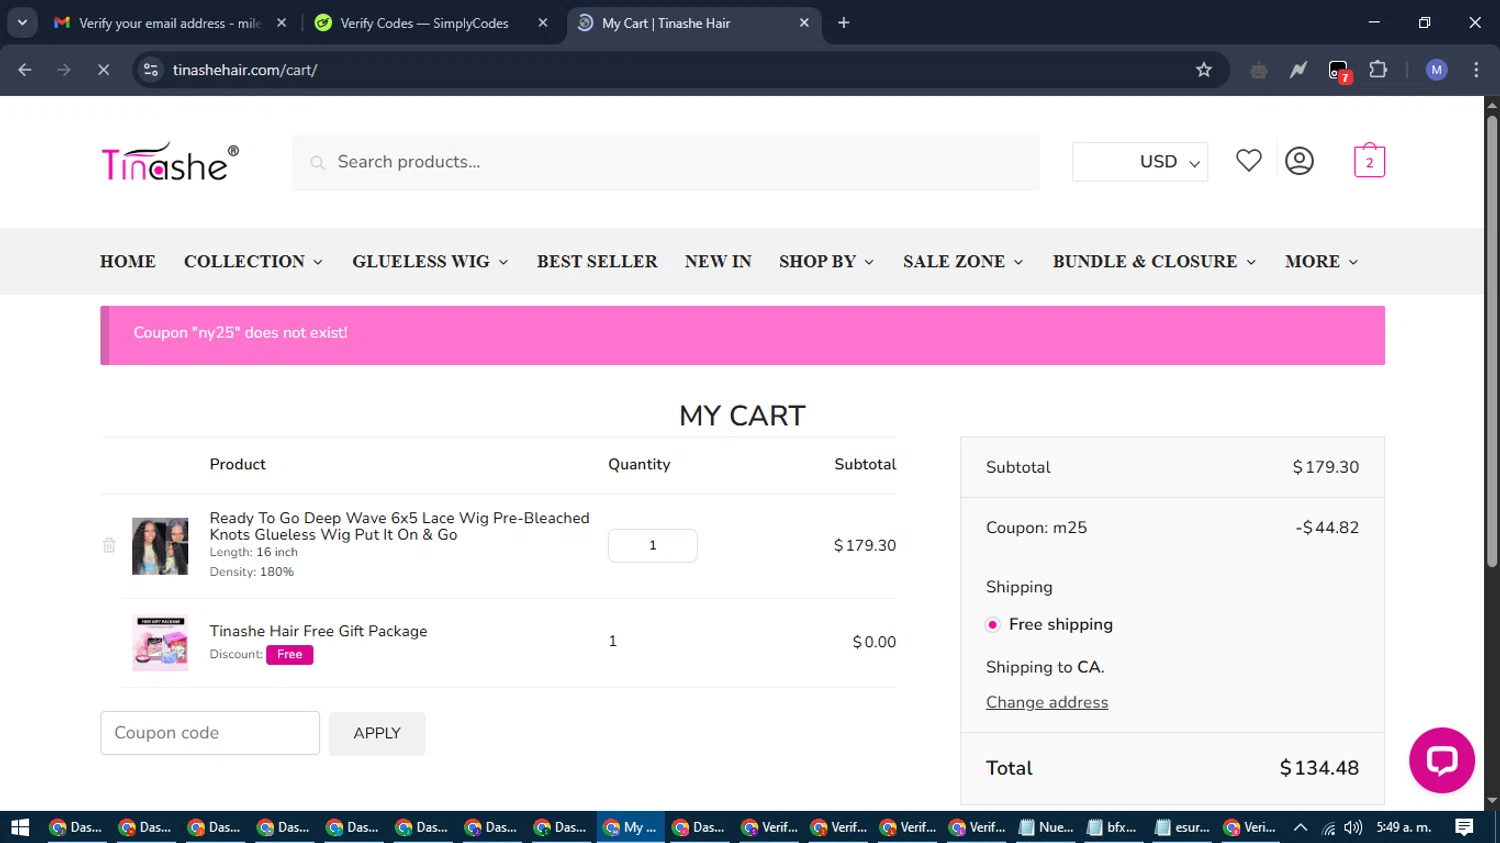View site information icon in address bar
The height and width of the screenshot is (843, 1500).
(x=151, y=70)
